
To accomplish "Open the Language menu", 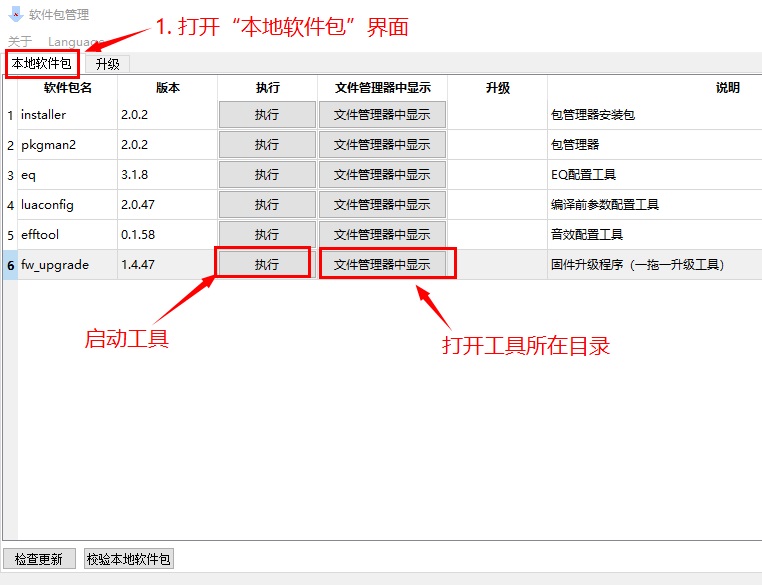I will click(68, 41).
